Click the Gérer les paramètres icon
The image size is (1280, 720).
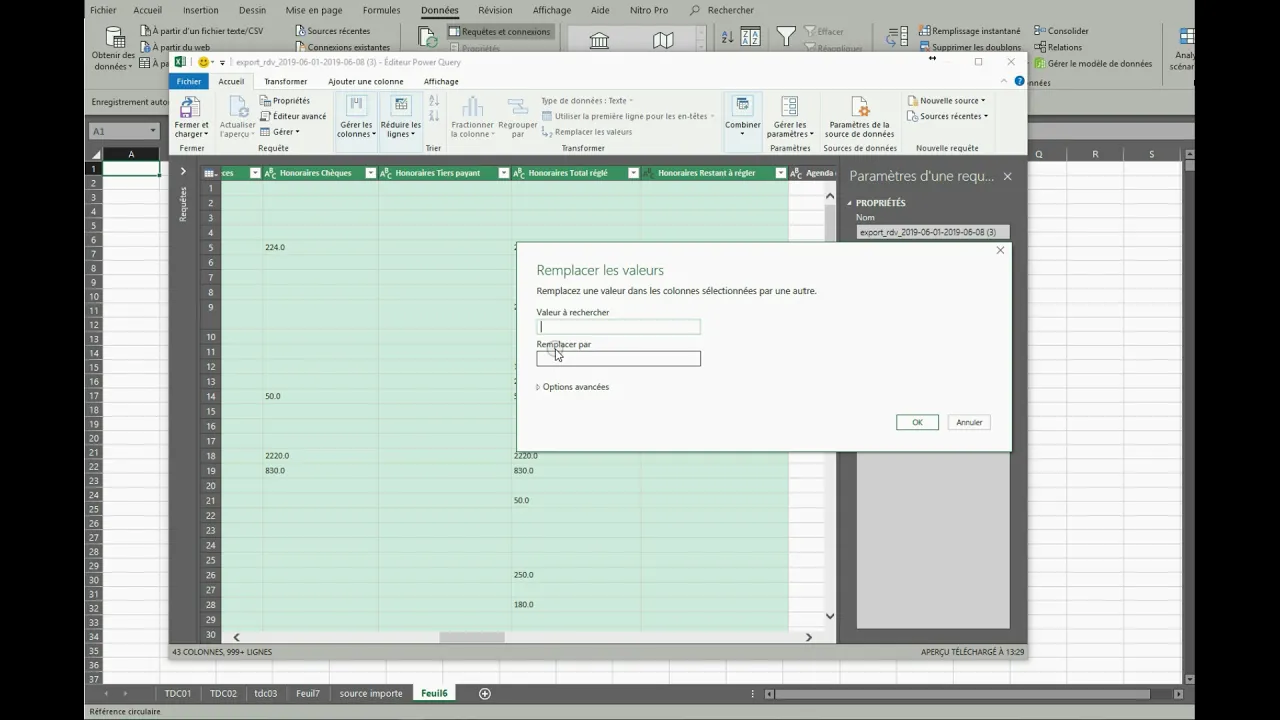coord(790,107)
